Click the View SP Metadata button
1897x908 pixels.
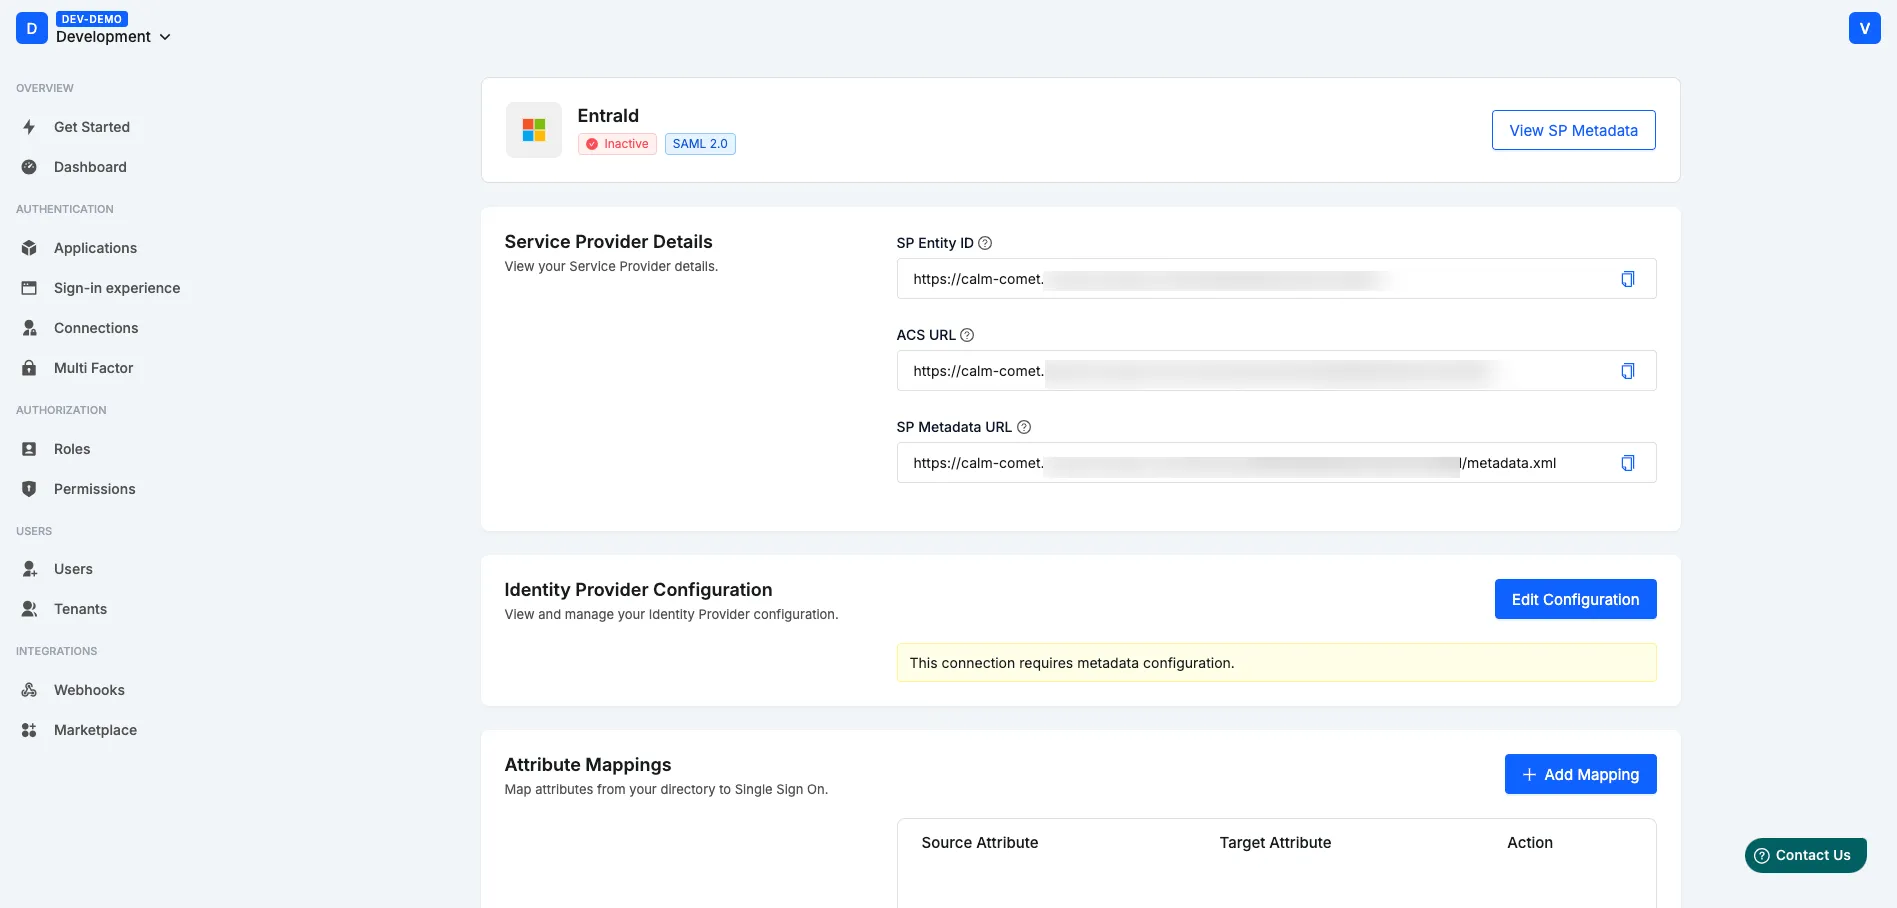click(1572, 130)
